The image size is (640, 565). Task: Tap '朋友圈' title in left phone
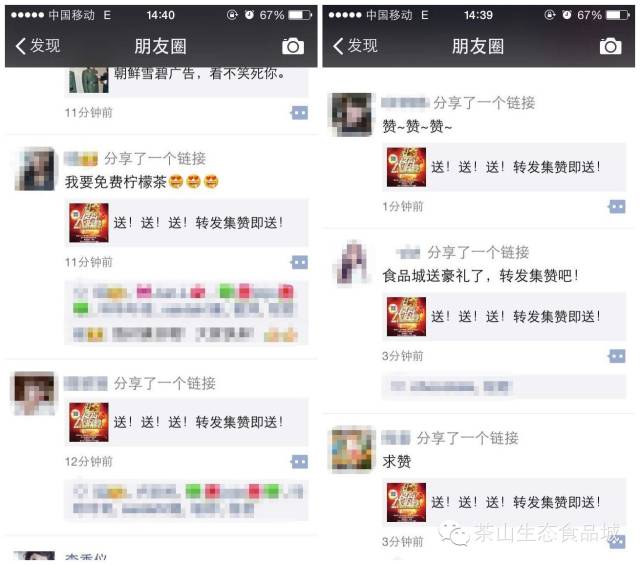160,46
